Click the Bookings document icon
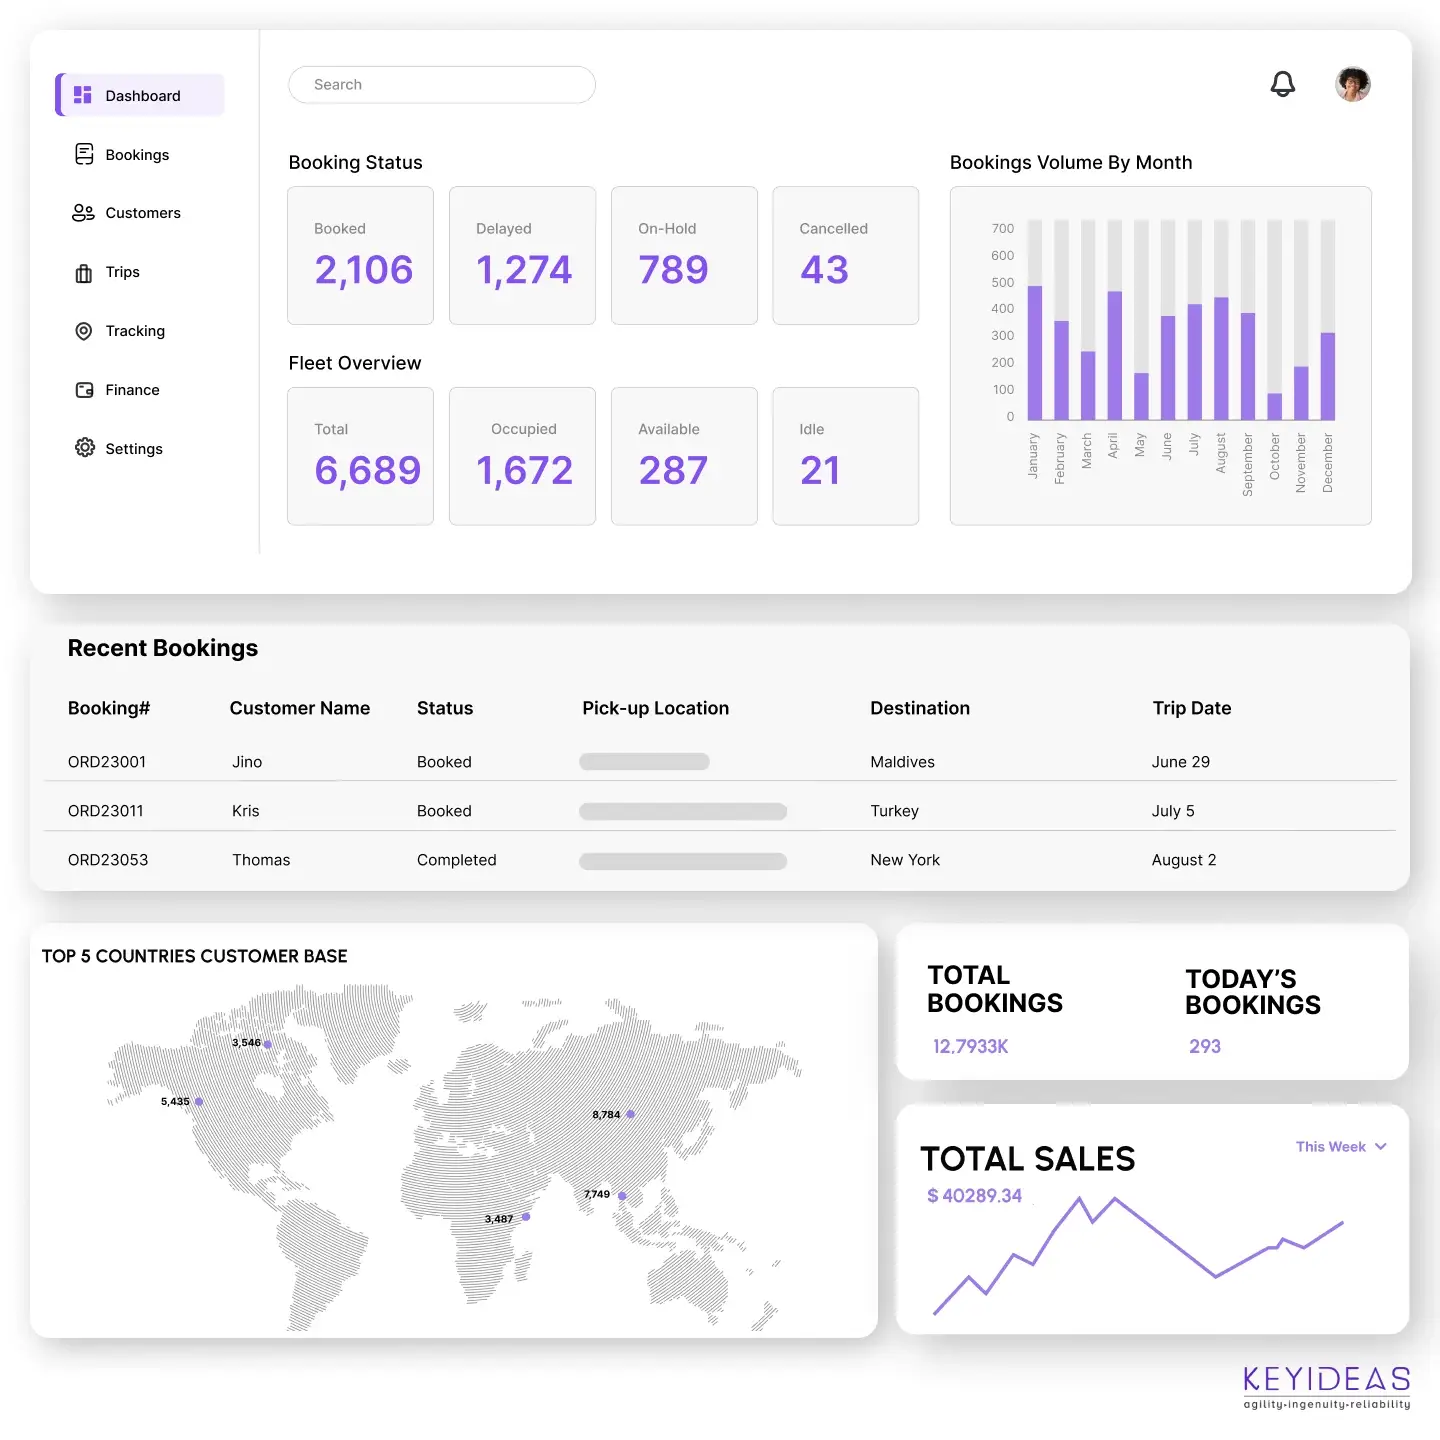 coord(84,154)
